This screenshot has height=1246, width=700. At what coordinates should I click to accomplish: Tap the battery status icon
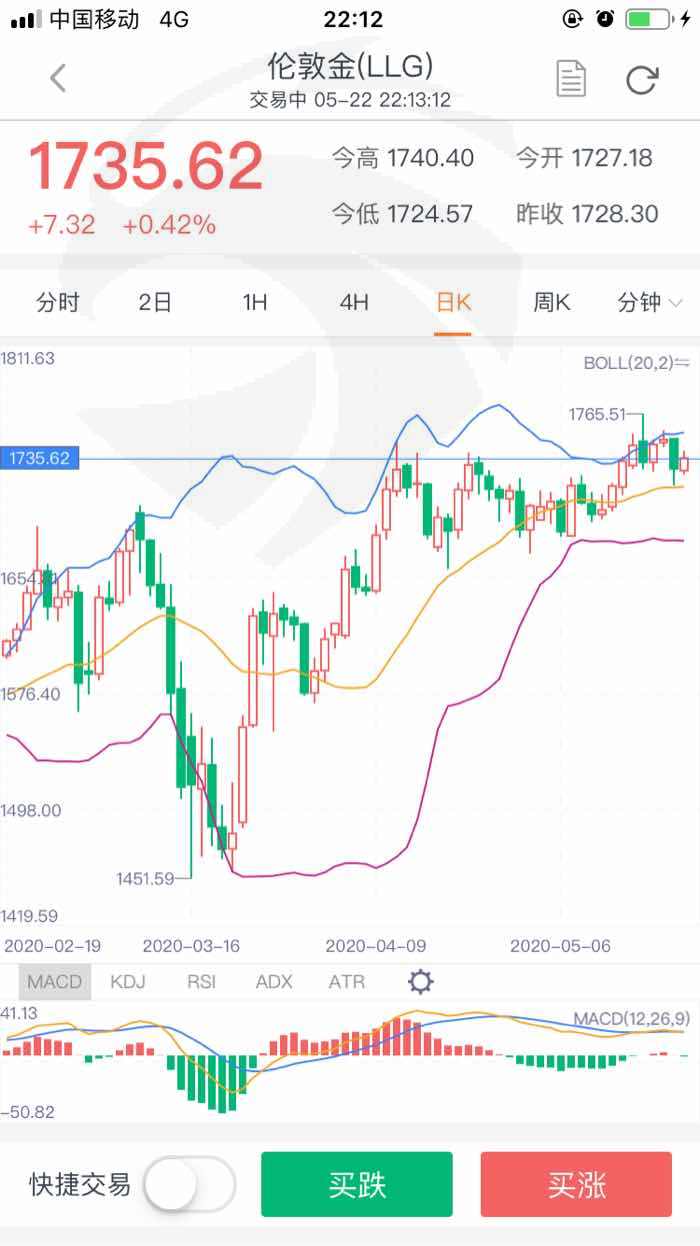pos(649,19)
